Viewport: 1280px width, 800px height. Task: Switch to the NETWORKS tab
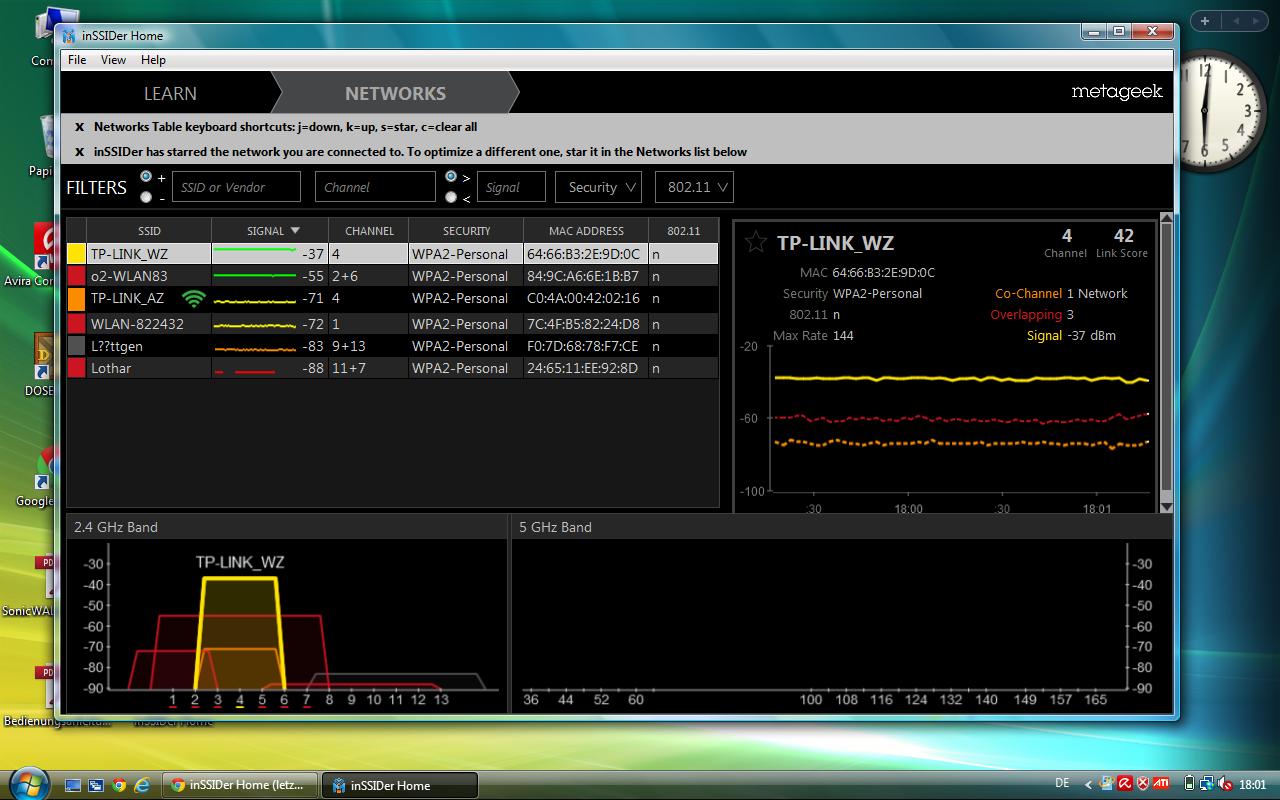coord(395,93)
